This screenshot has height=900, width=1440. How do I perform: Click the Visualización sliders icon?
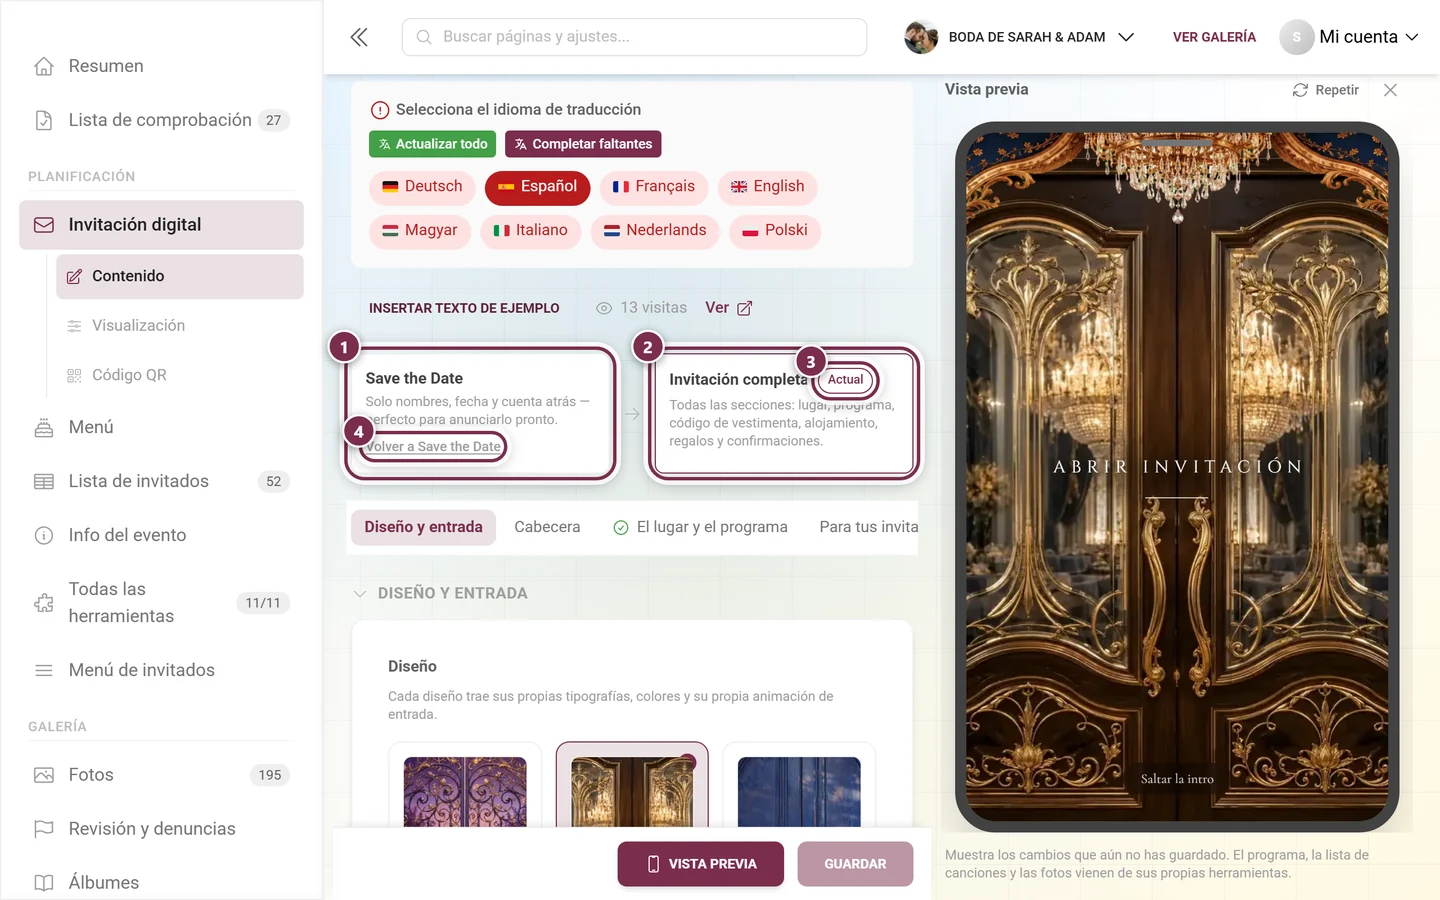74,326
